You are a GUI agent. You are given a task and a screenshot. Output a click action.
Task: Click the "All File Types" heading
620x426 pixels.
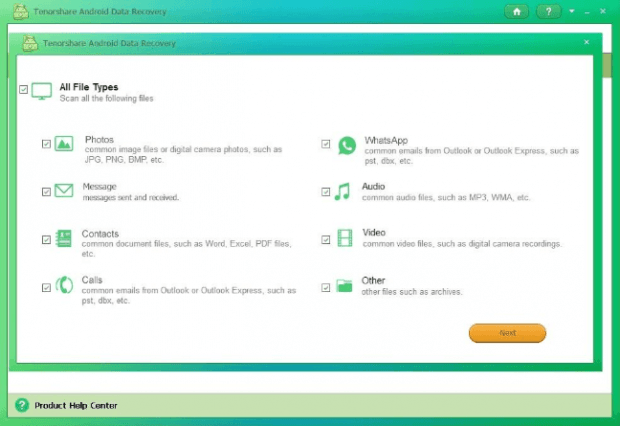(89, 87)
